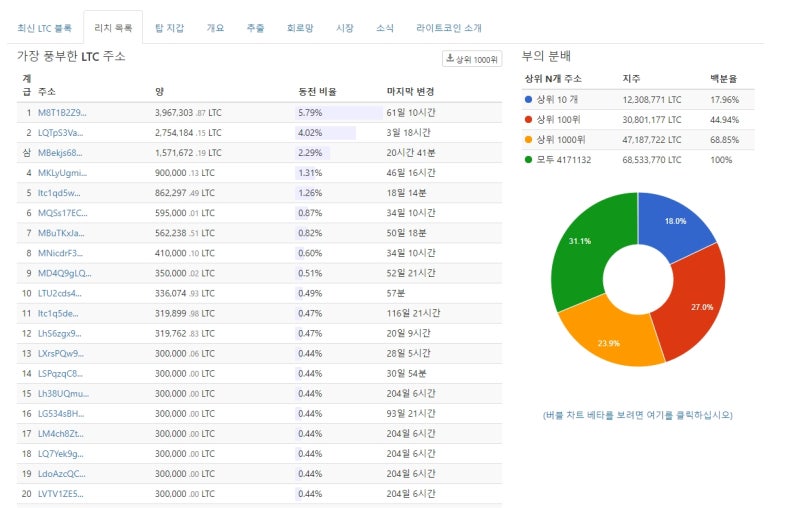Click the last-change value 61일 10시간
Image resolution: width=800 pixels, height=508 pixels.
tap(411, 113)
